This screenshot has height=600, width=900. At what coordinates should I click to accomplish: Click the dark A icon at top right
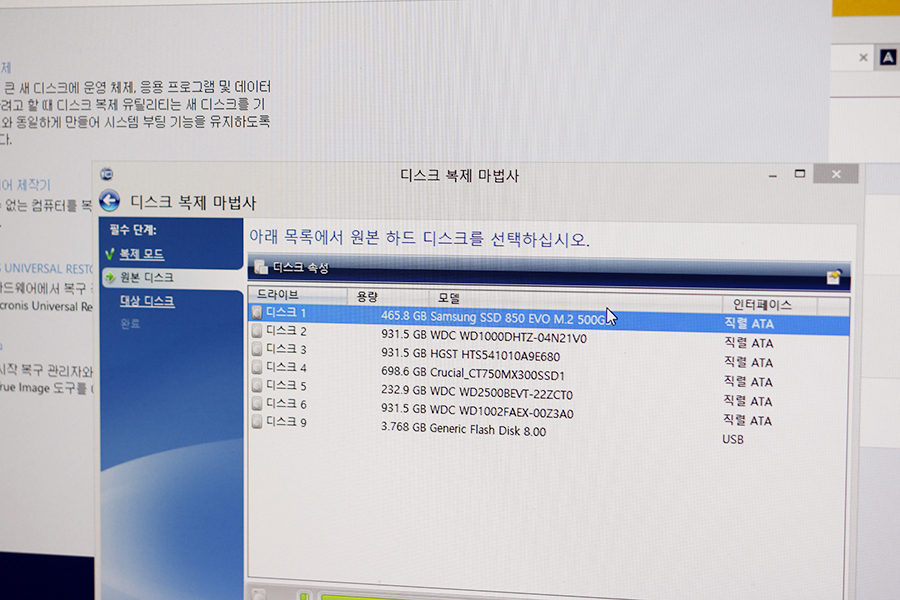coord(886,58)
